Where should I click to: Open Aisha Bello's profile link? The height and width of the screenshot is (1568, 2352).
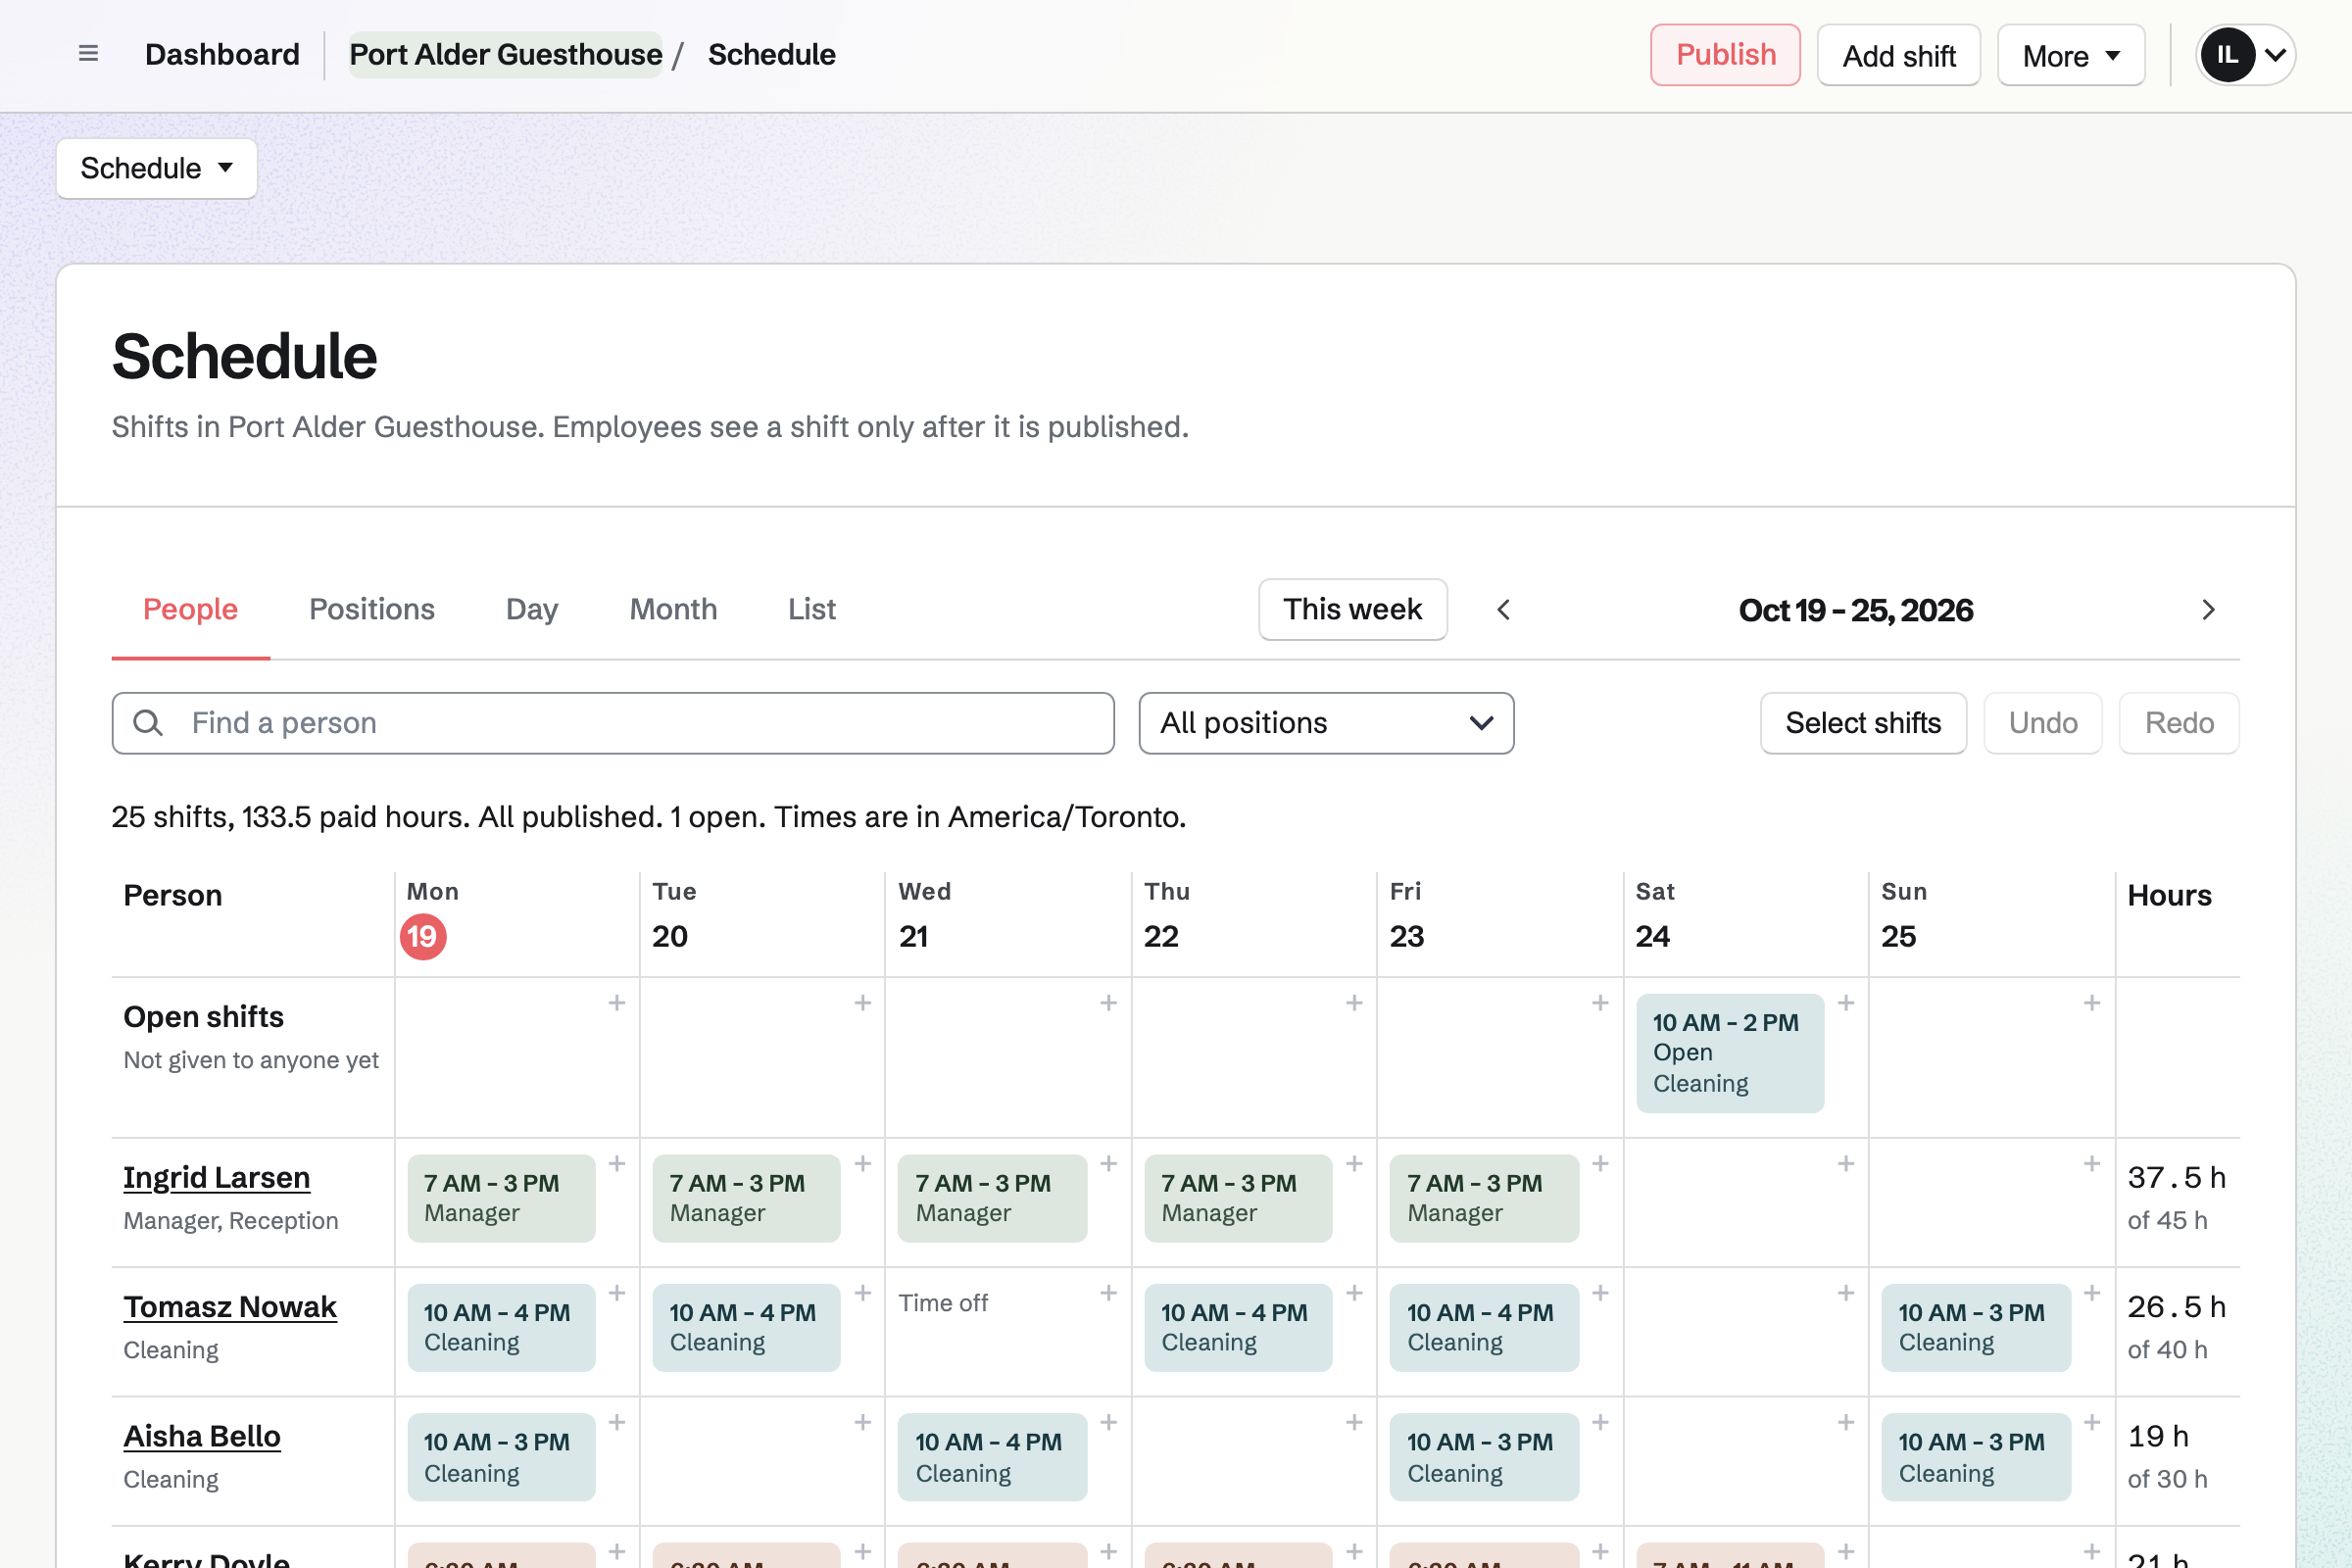pyautogui.click(x=202, y=1436)
